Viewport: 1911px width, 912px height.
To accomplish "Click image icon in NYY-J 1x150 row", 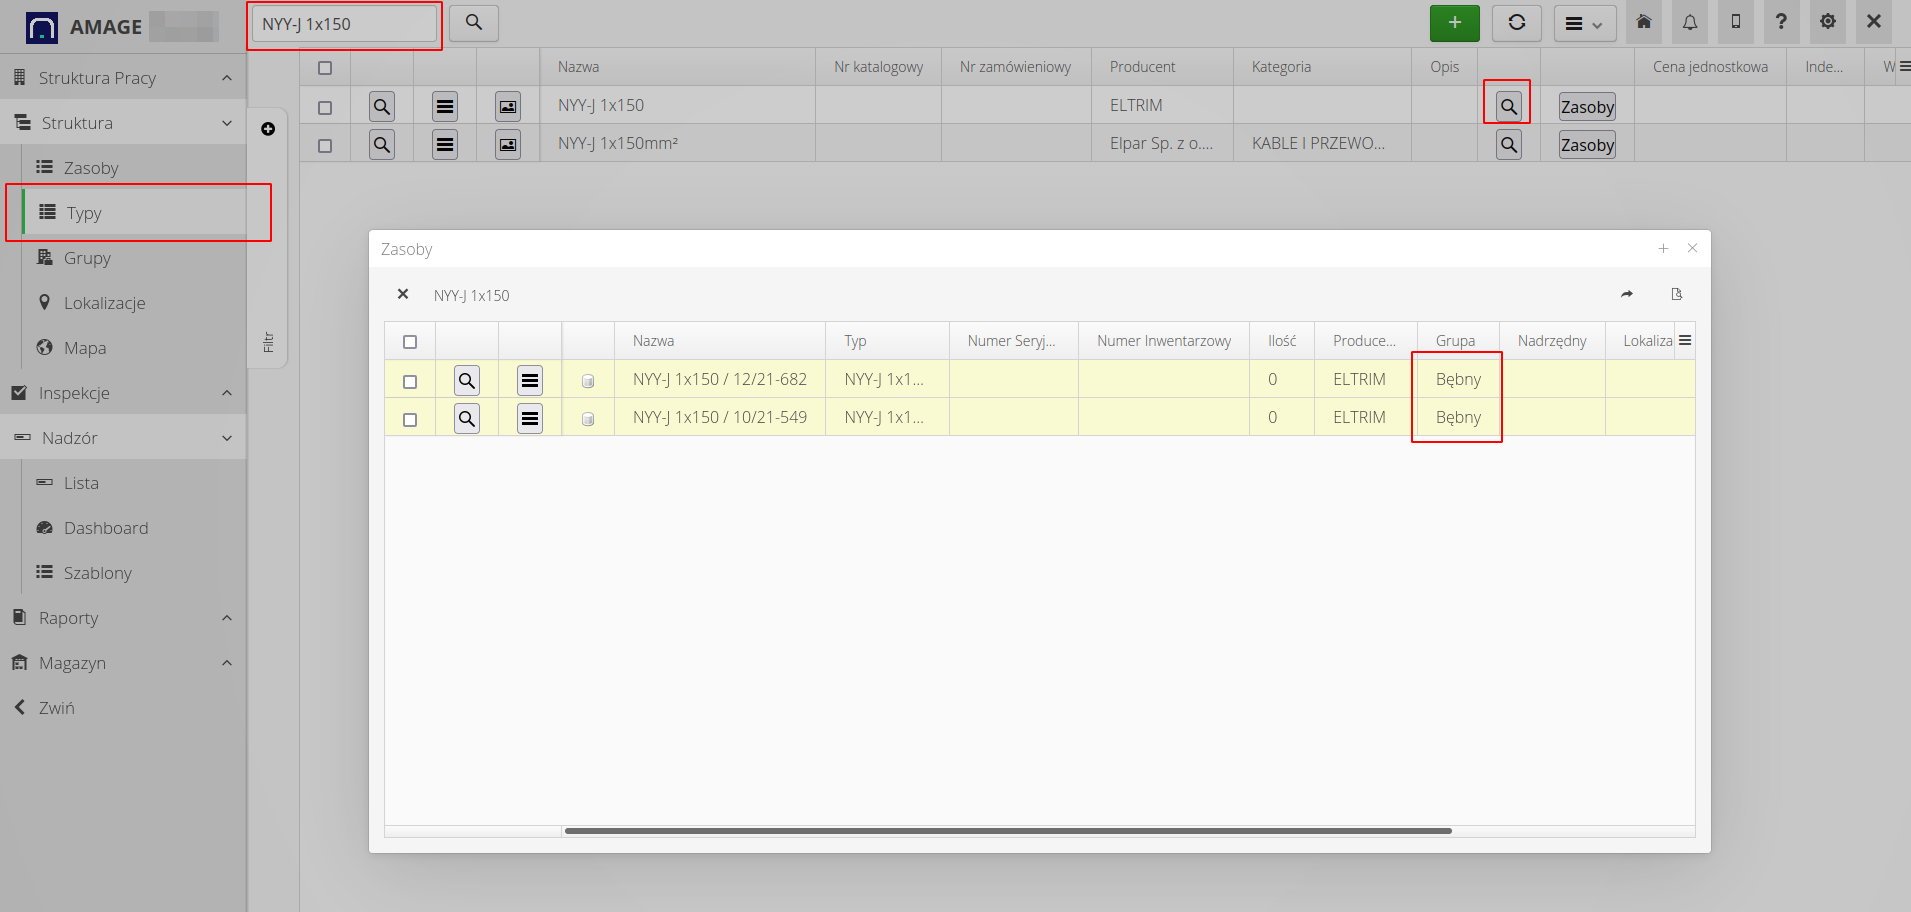I will pos(508,106).
